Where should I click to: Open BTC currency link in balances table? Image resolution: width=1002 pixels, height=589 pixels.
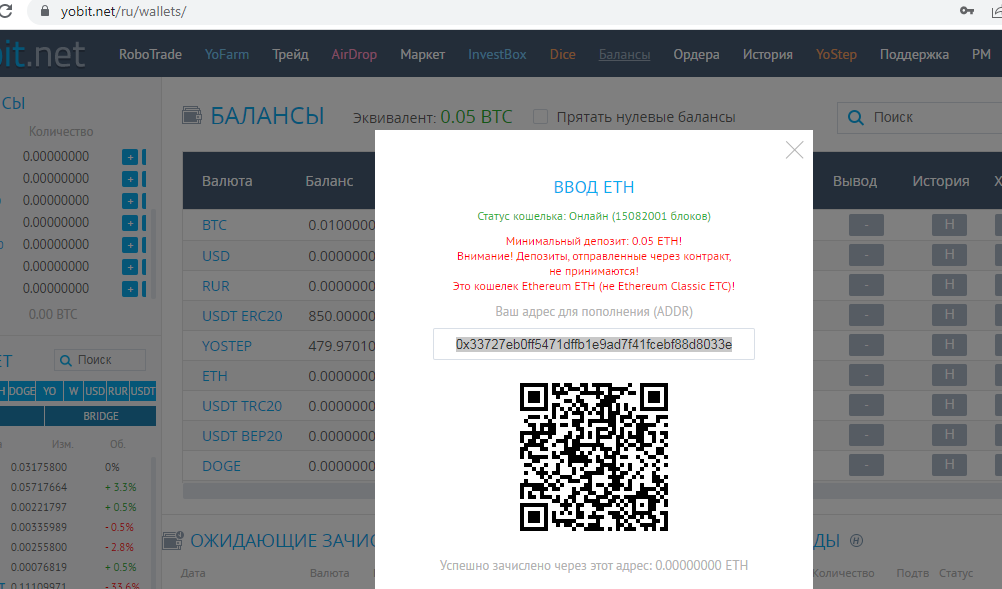point(214,226)
